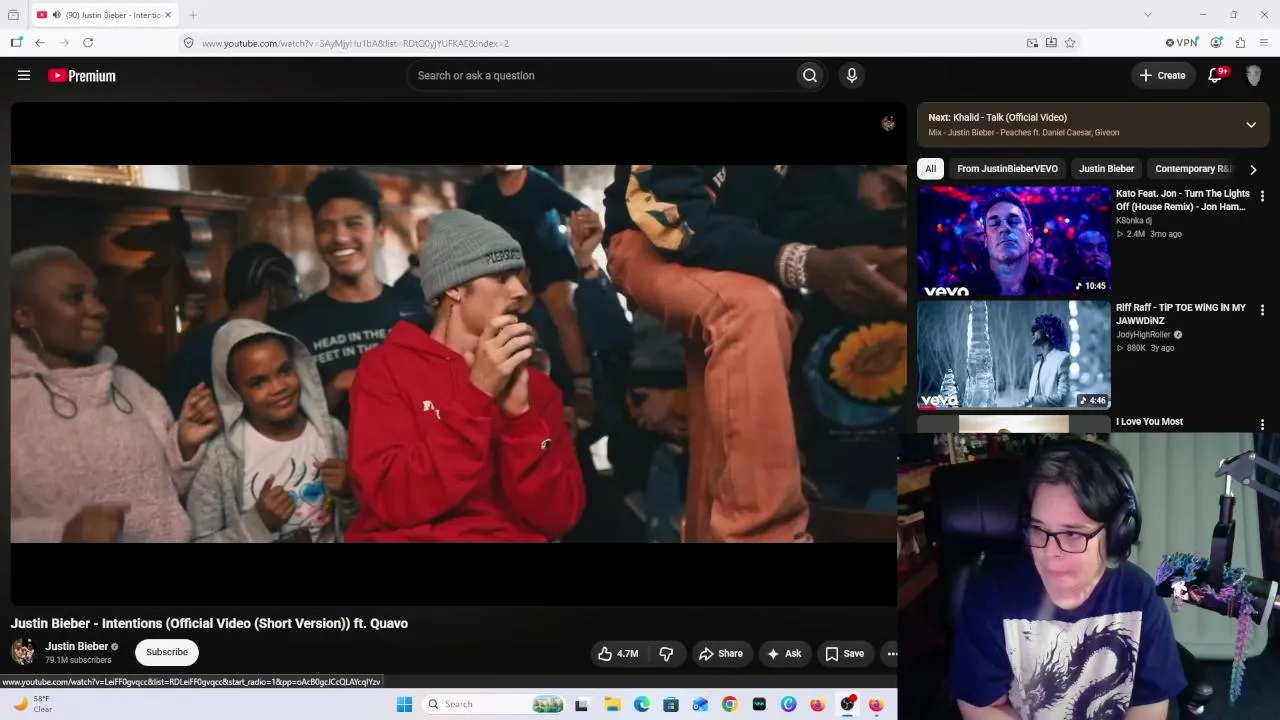Viewport: 1280px width, 720px height.
Task: Click the Ask button below the video
Action: pyautogui.click(x=784, y=654)
